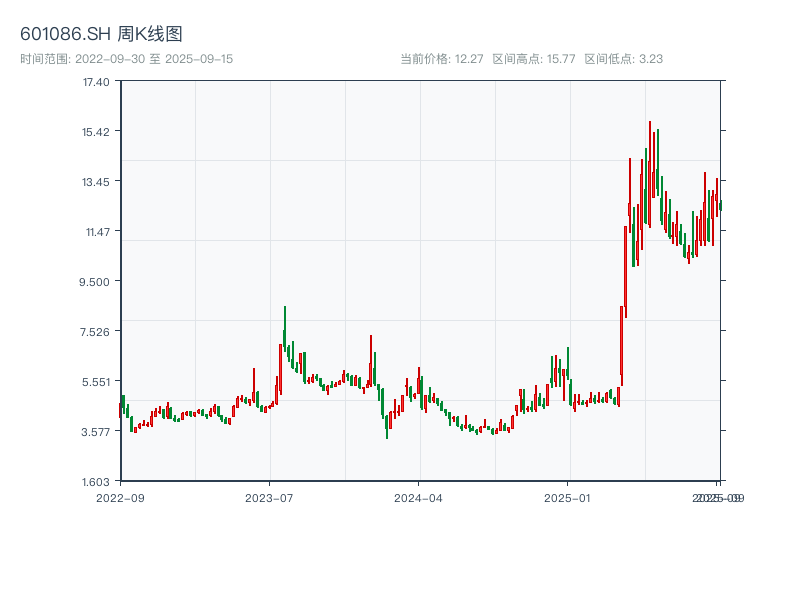Image resolution: width=800 pixels, height=600 pixels.
Task: Click the 17.40 y-axis label
Action: (96, 82)
